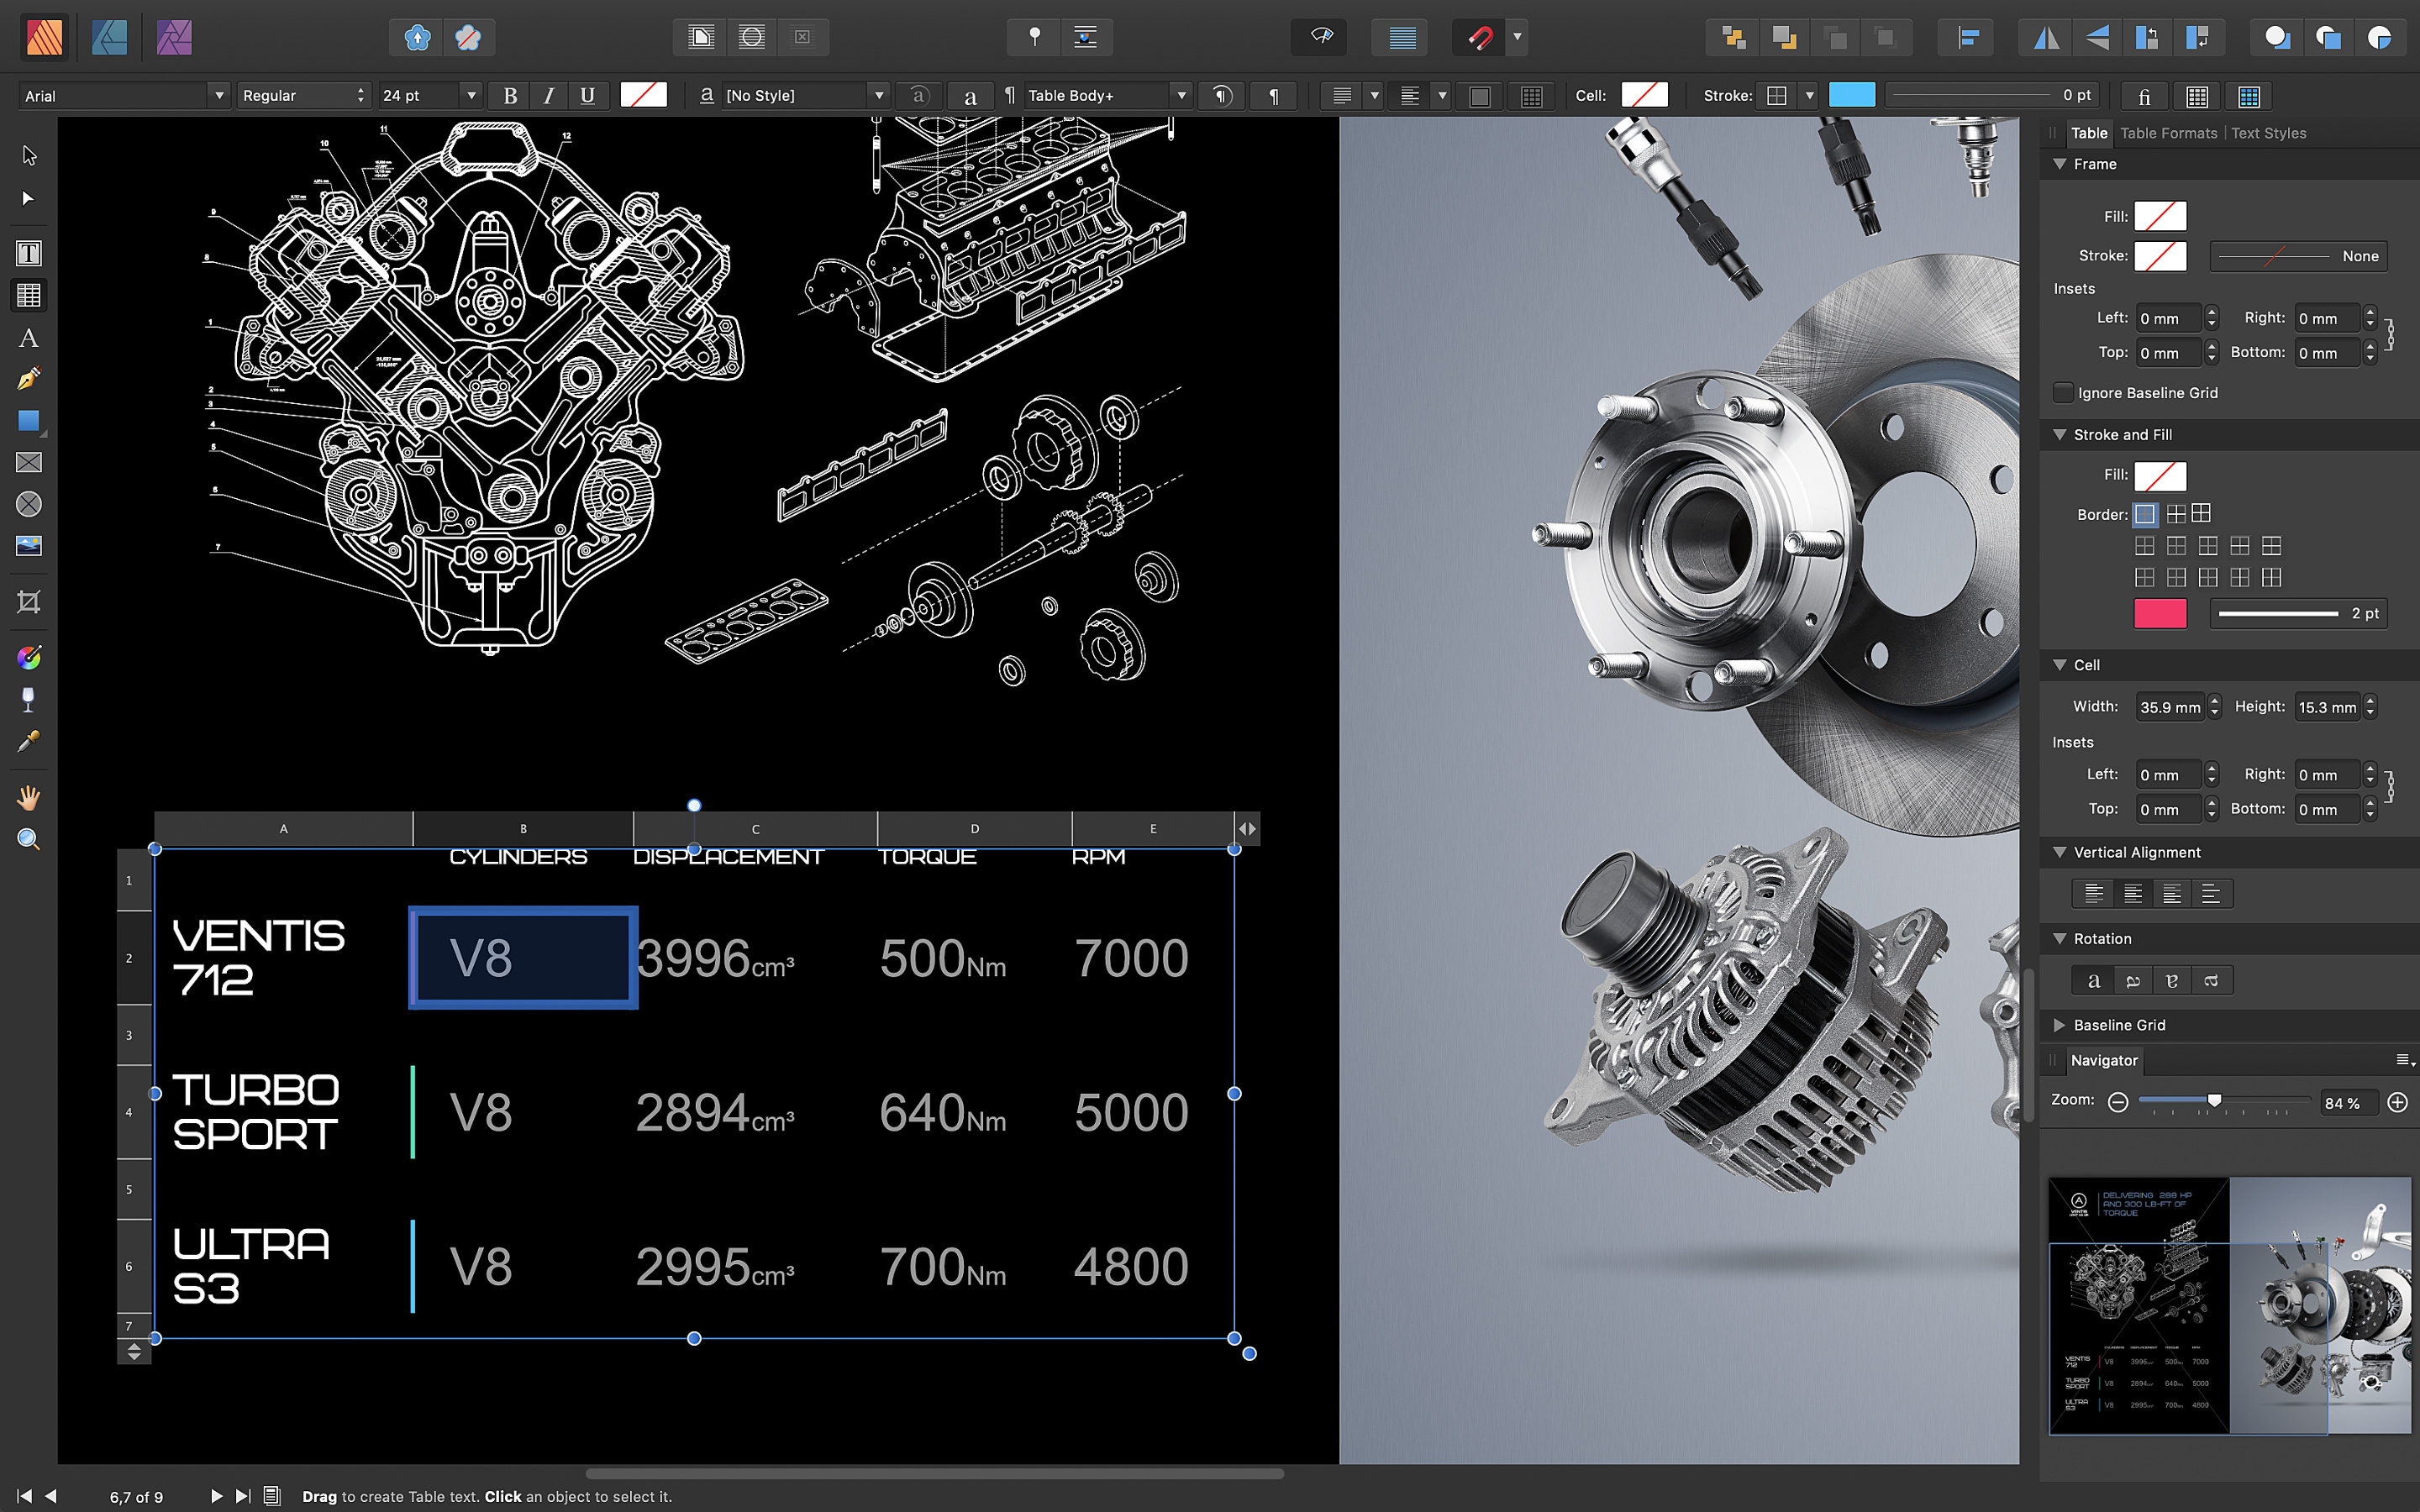Toggle underline formatting
2420x1512 pixels.
pyautogui.click(x=588, y=95)
